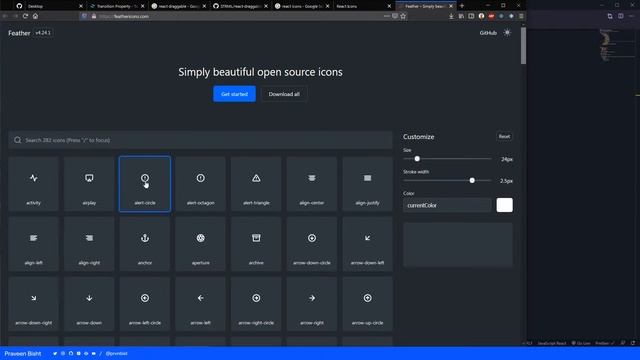Click the Size slider handle

point(417,159)
